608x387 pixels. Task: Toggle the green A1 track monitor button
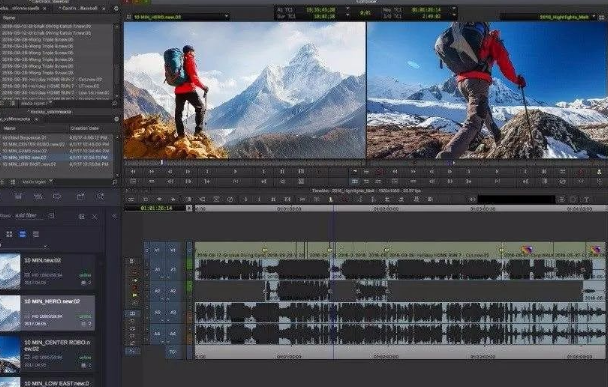tap(190, 264)
